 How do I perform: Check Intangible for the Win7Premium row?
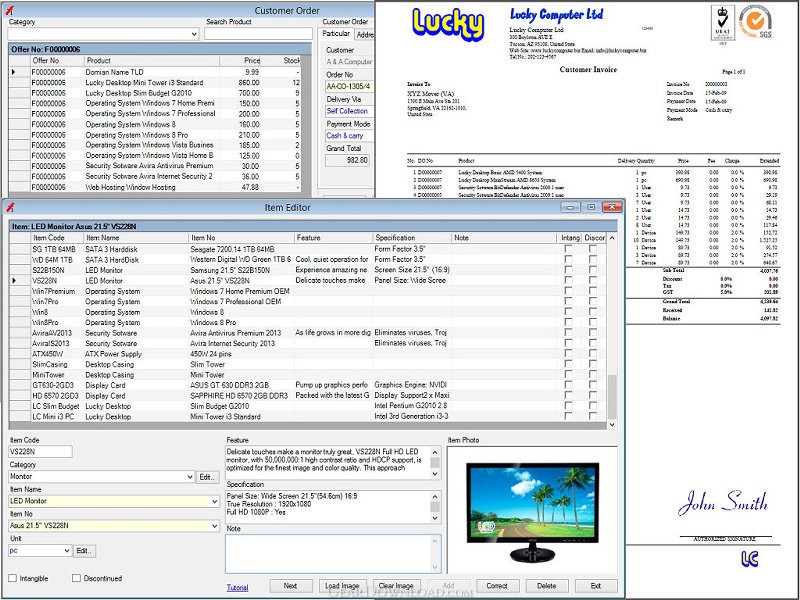[x=568, y=291]
